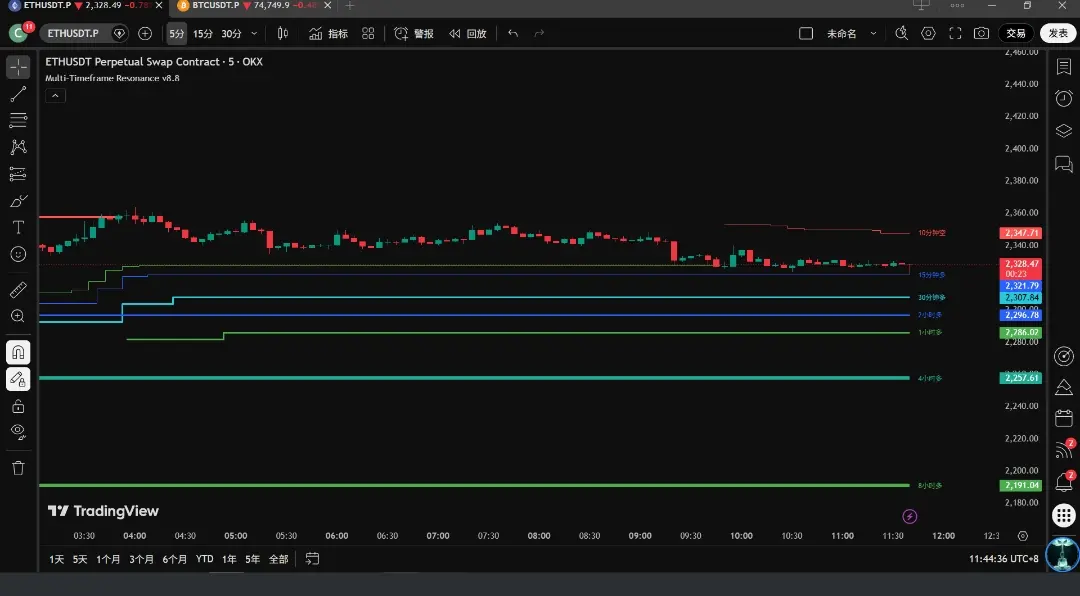
Task: Expand the timeframe dropdown arrow
Action: pos(254,33)
